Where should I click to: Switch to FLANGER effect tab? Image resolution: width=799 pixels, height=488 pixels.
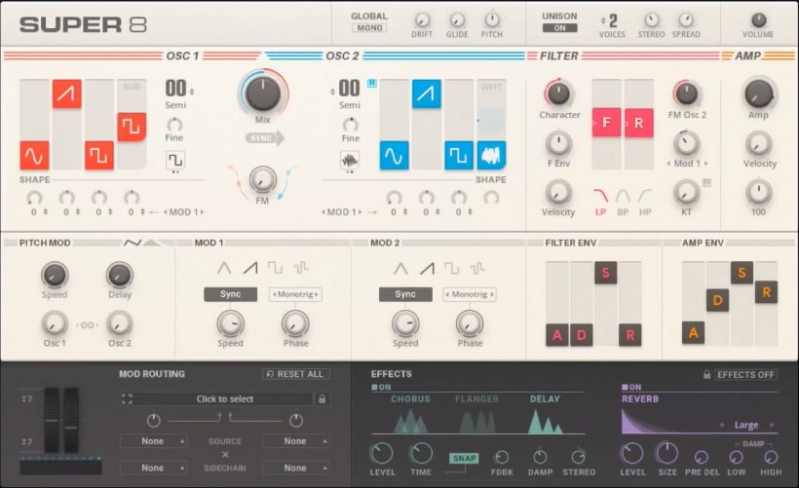(477, 399)
